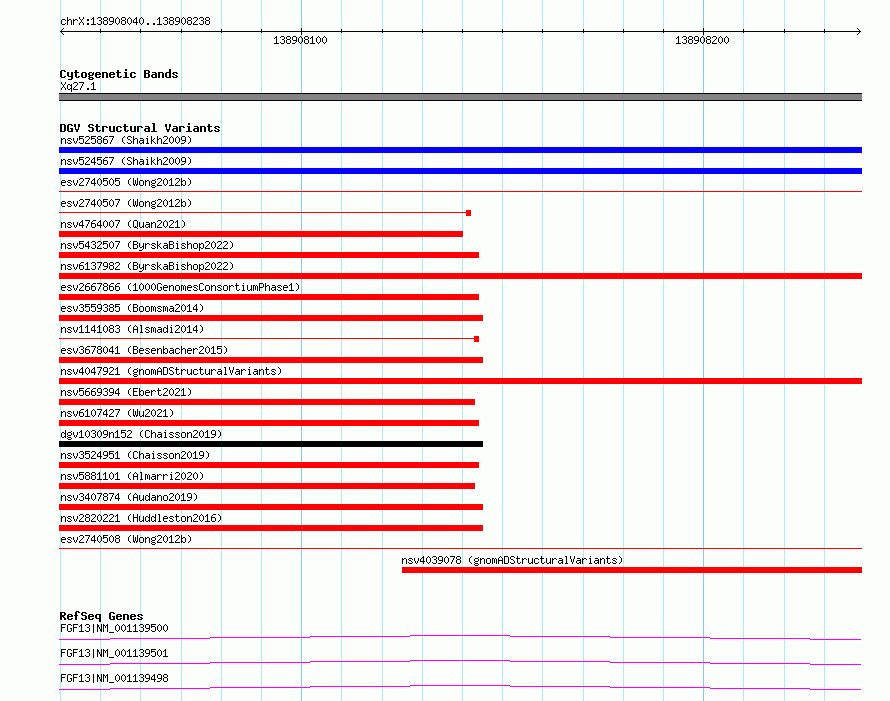Click the red bar of nsv5669394
This screenshot has width=890, height=701.
267,402
